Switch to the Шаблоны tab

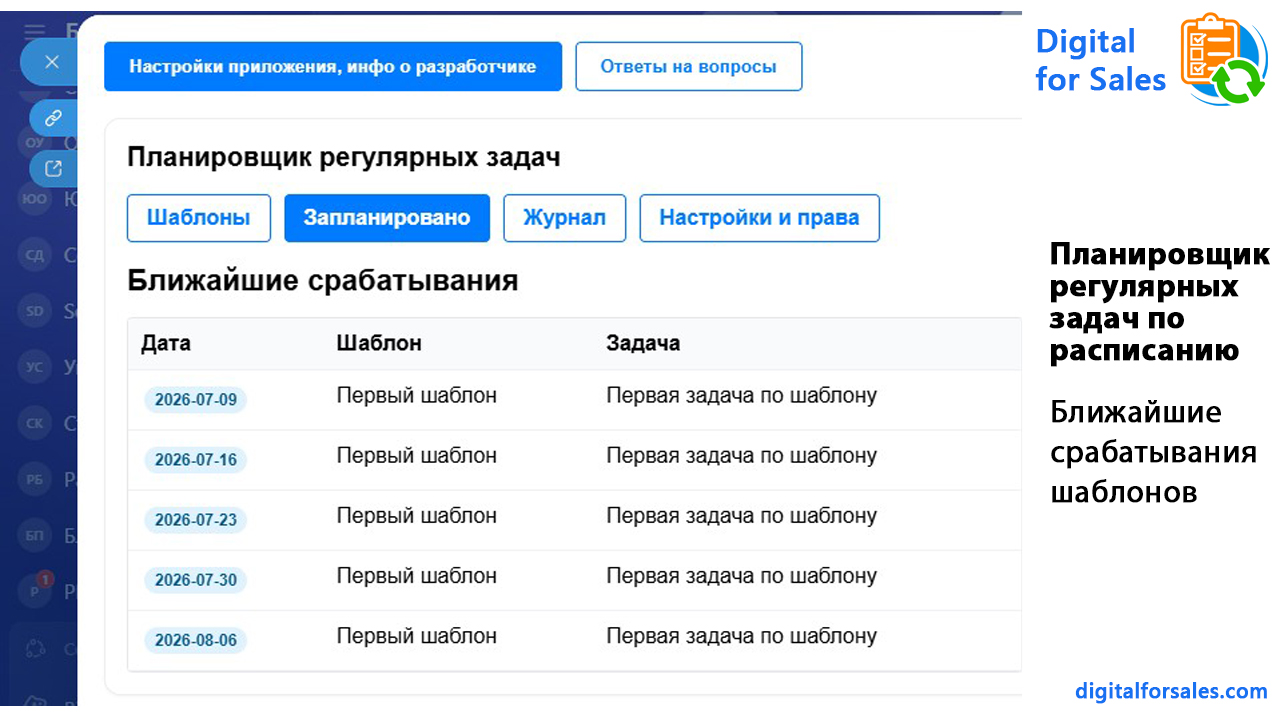(x=199, y=218)
